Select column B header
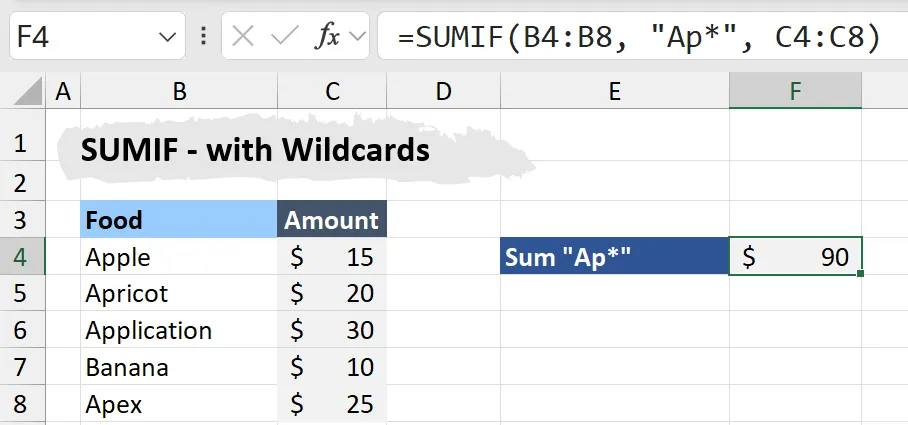The height and width of the screenshot is (425, 908). [x=179, y=92]
